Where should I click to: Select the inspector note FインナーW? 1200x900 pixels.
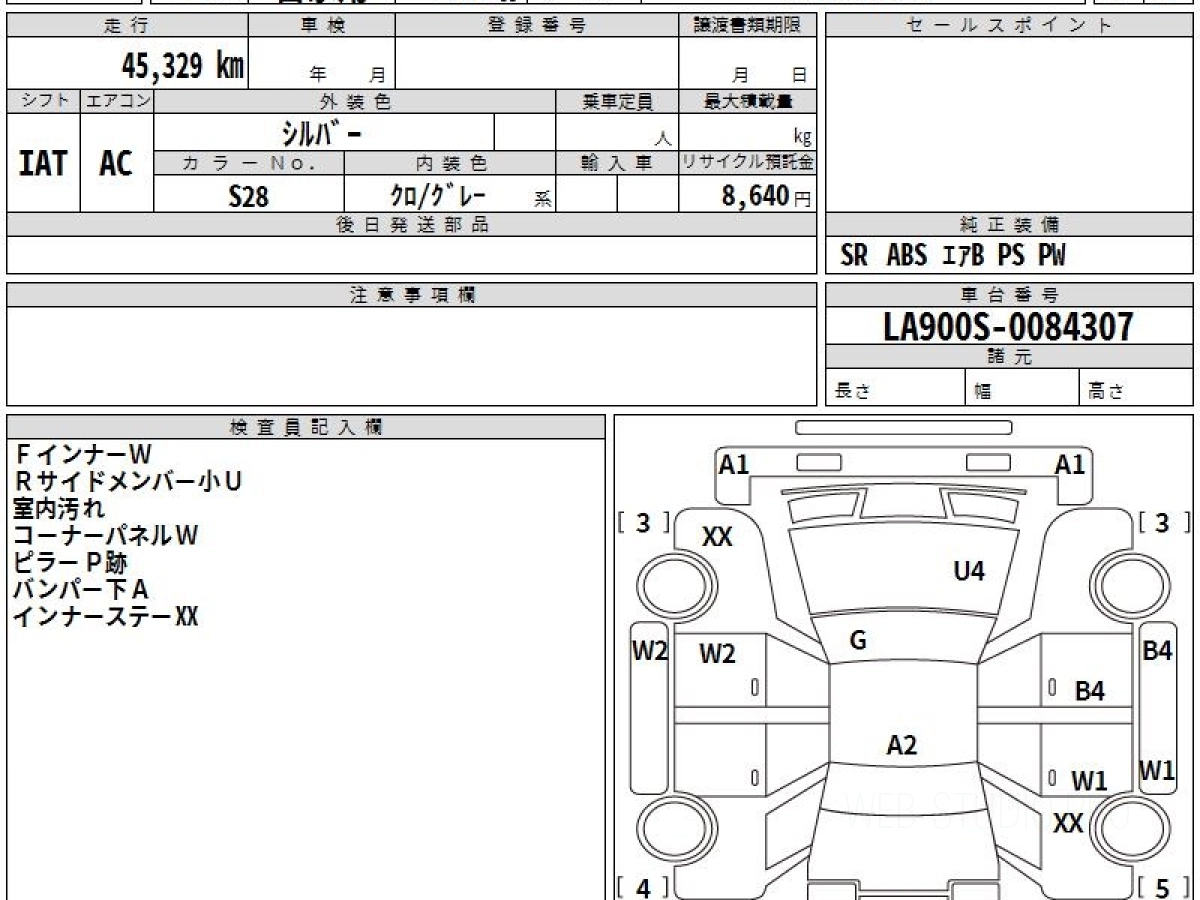(82, 455)
